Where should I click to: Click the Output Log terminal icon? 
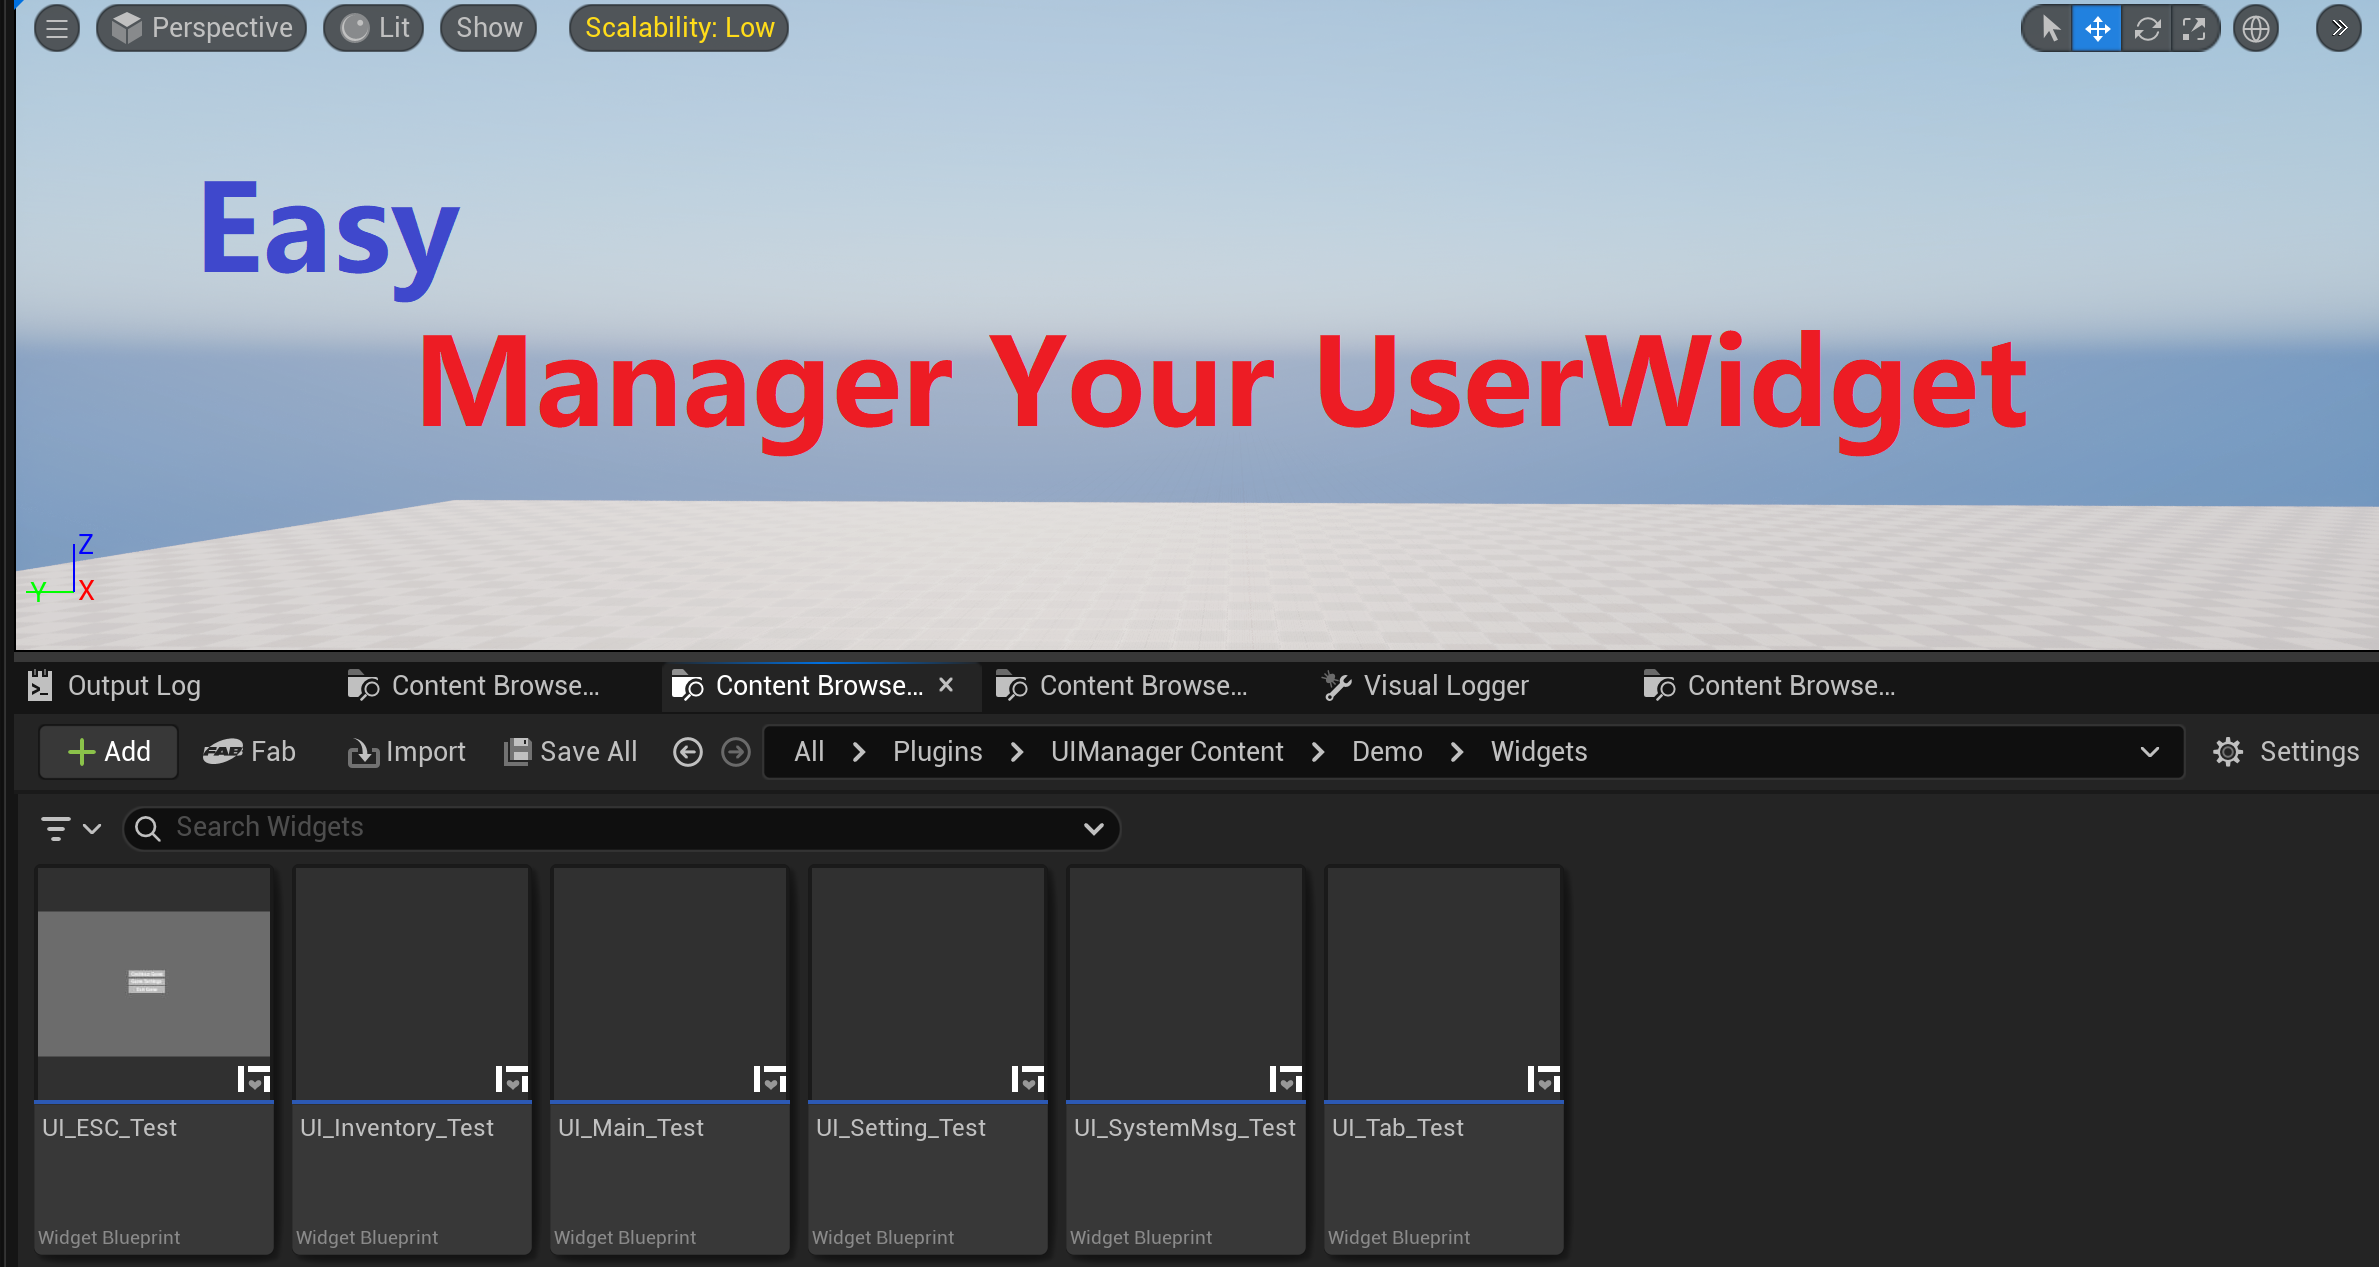click(40, 685)
